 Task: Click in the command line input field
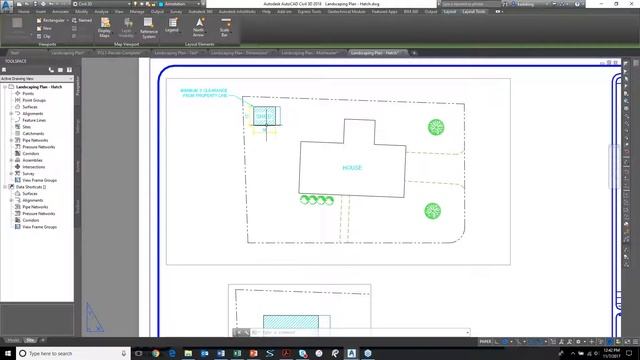(x=357, y=332)
